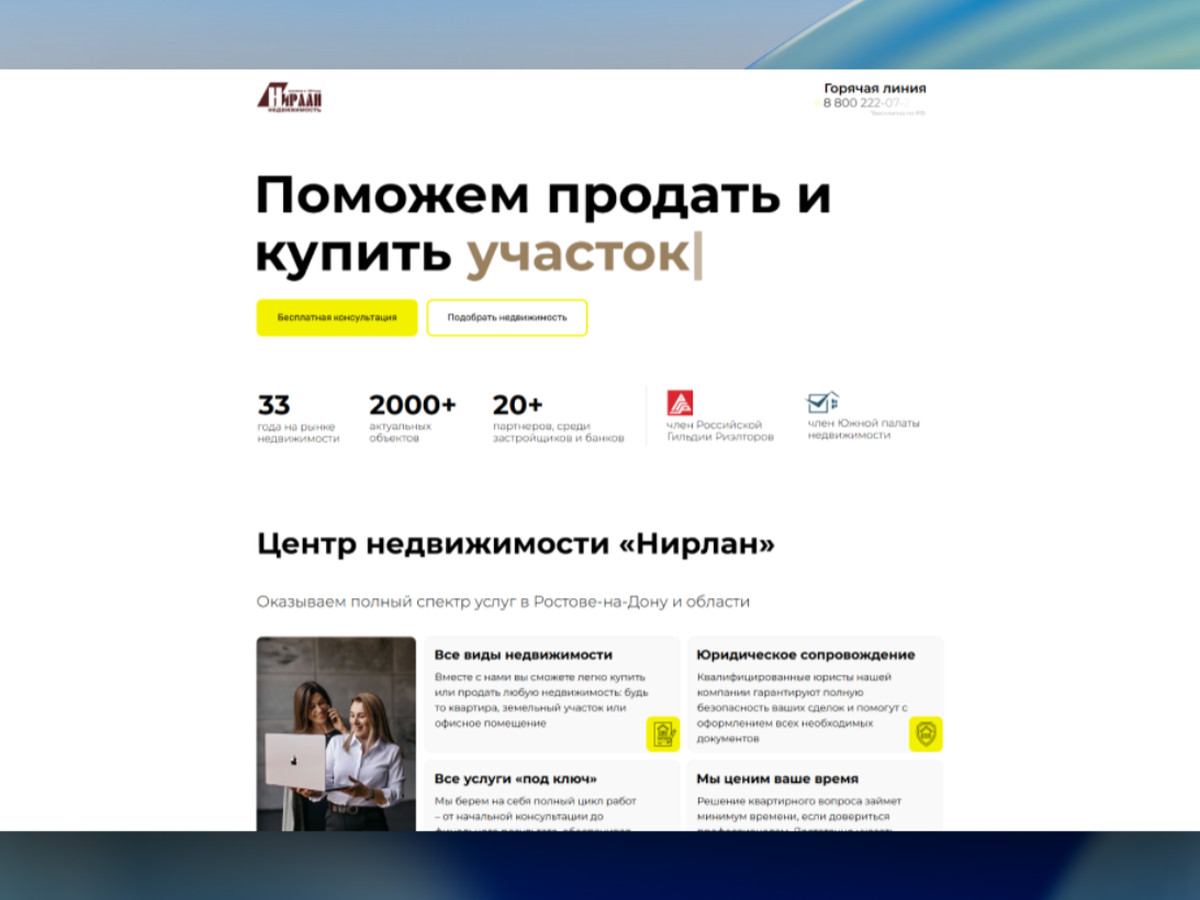Click the Юридическое сопровождение card title

click(806, 655)
